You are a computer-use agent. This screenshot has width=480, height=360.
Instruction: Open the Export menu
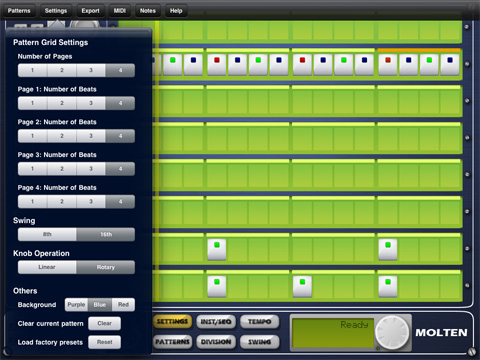tap(90, 11)
